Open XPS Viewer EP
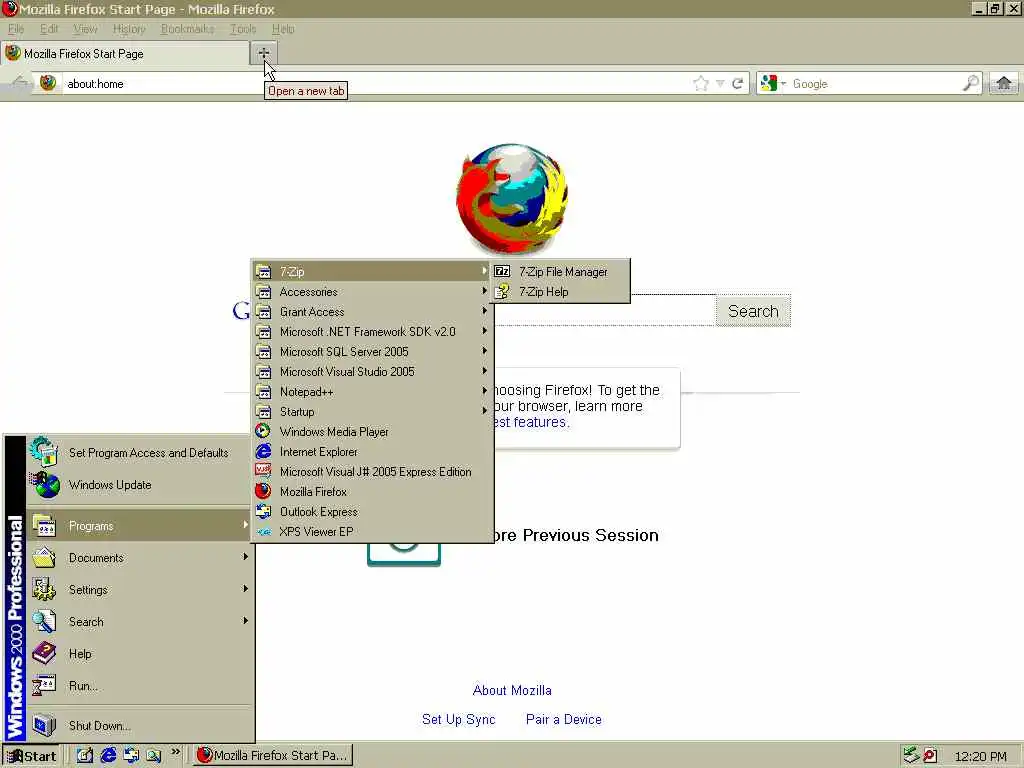This screenshot has height=768, width=1024. [372, 532]
